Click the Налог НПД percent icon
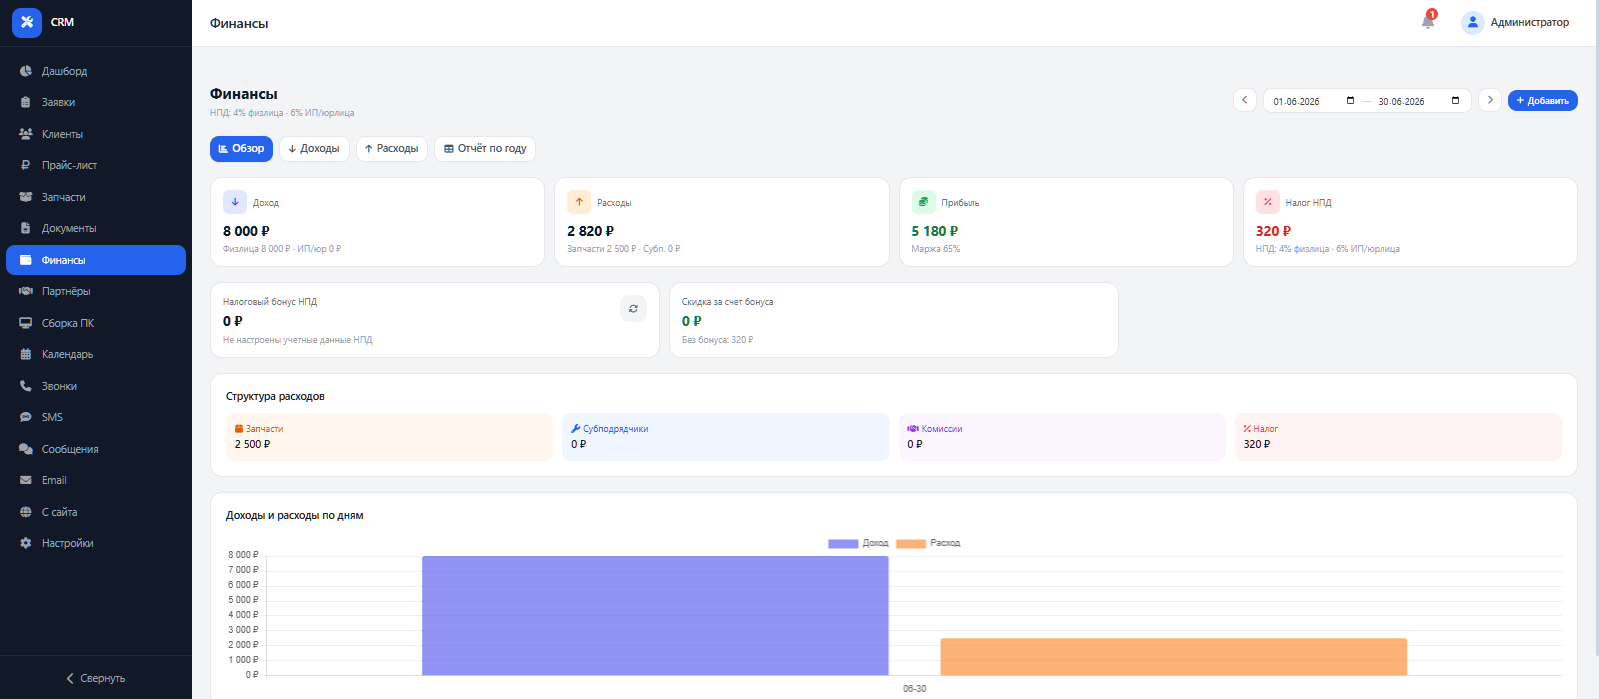1599x699 pixels. (x=1268, y=202)
